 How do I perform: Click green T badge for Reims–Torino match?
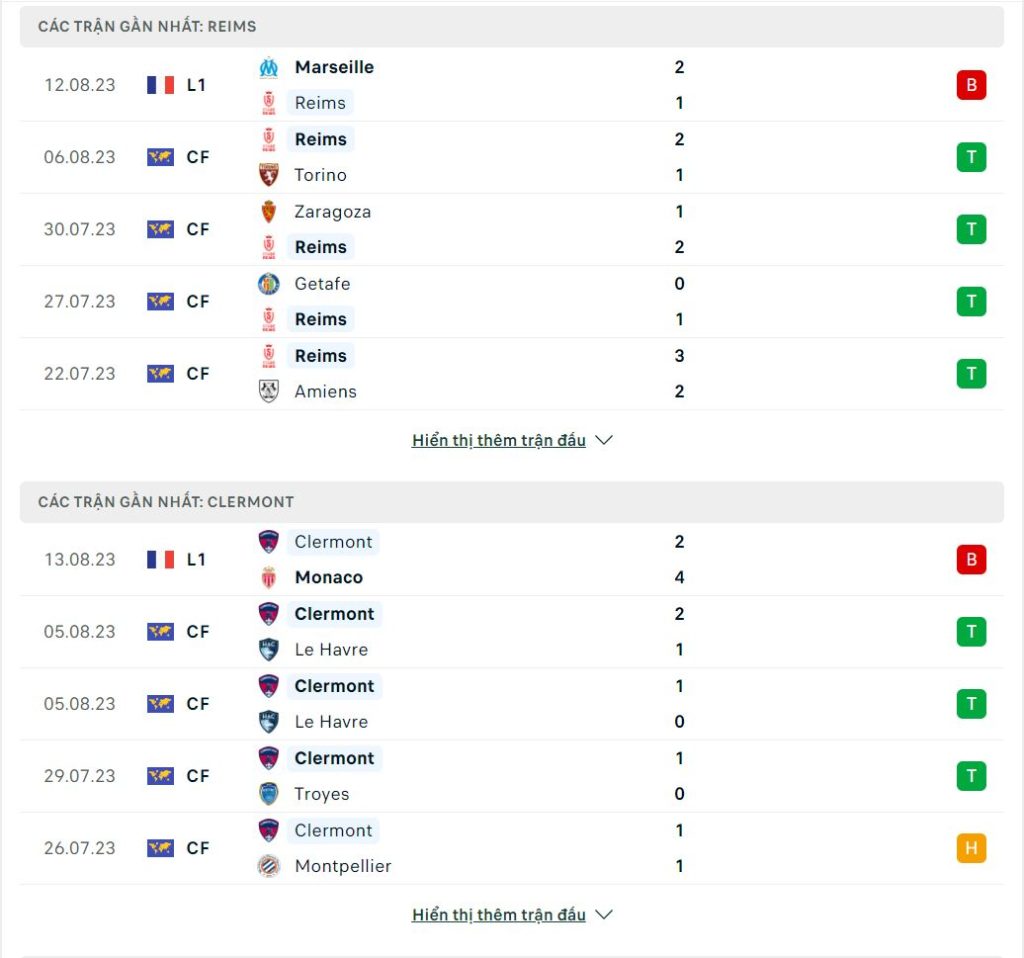pyautogui.click(x=971, y=157)
